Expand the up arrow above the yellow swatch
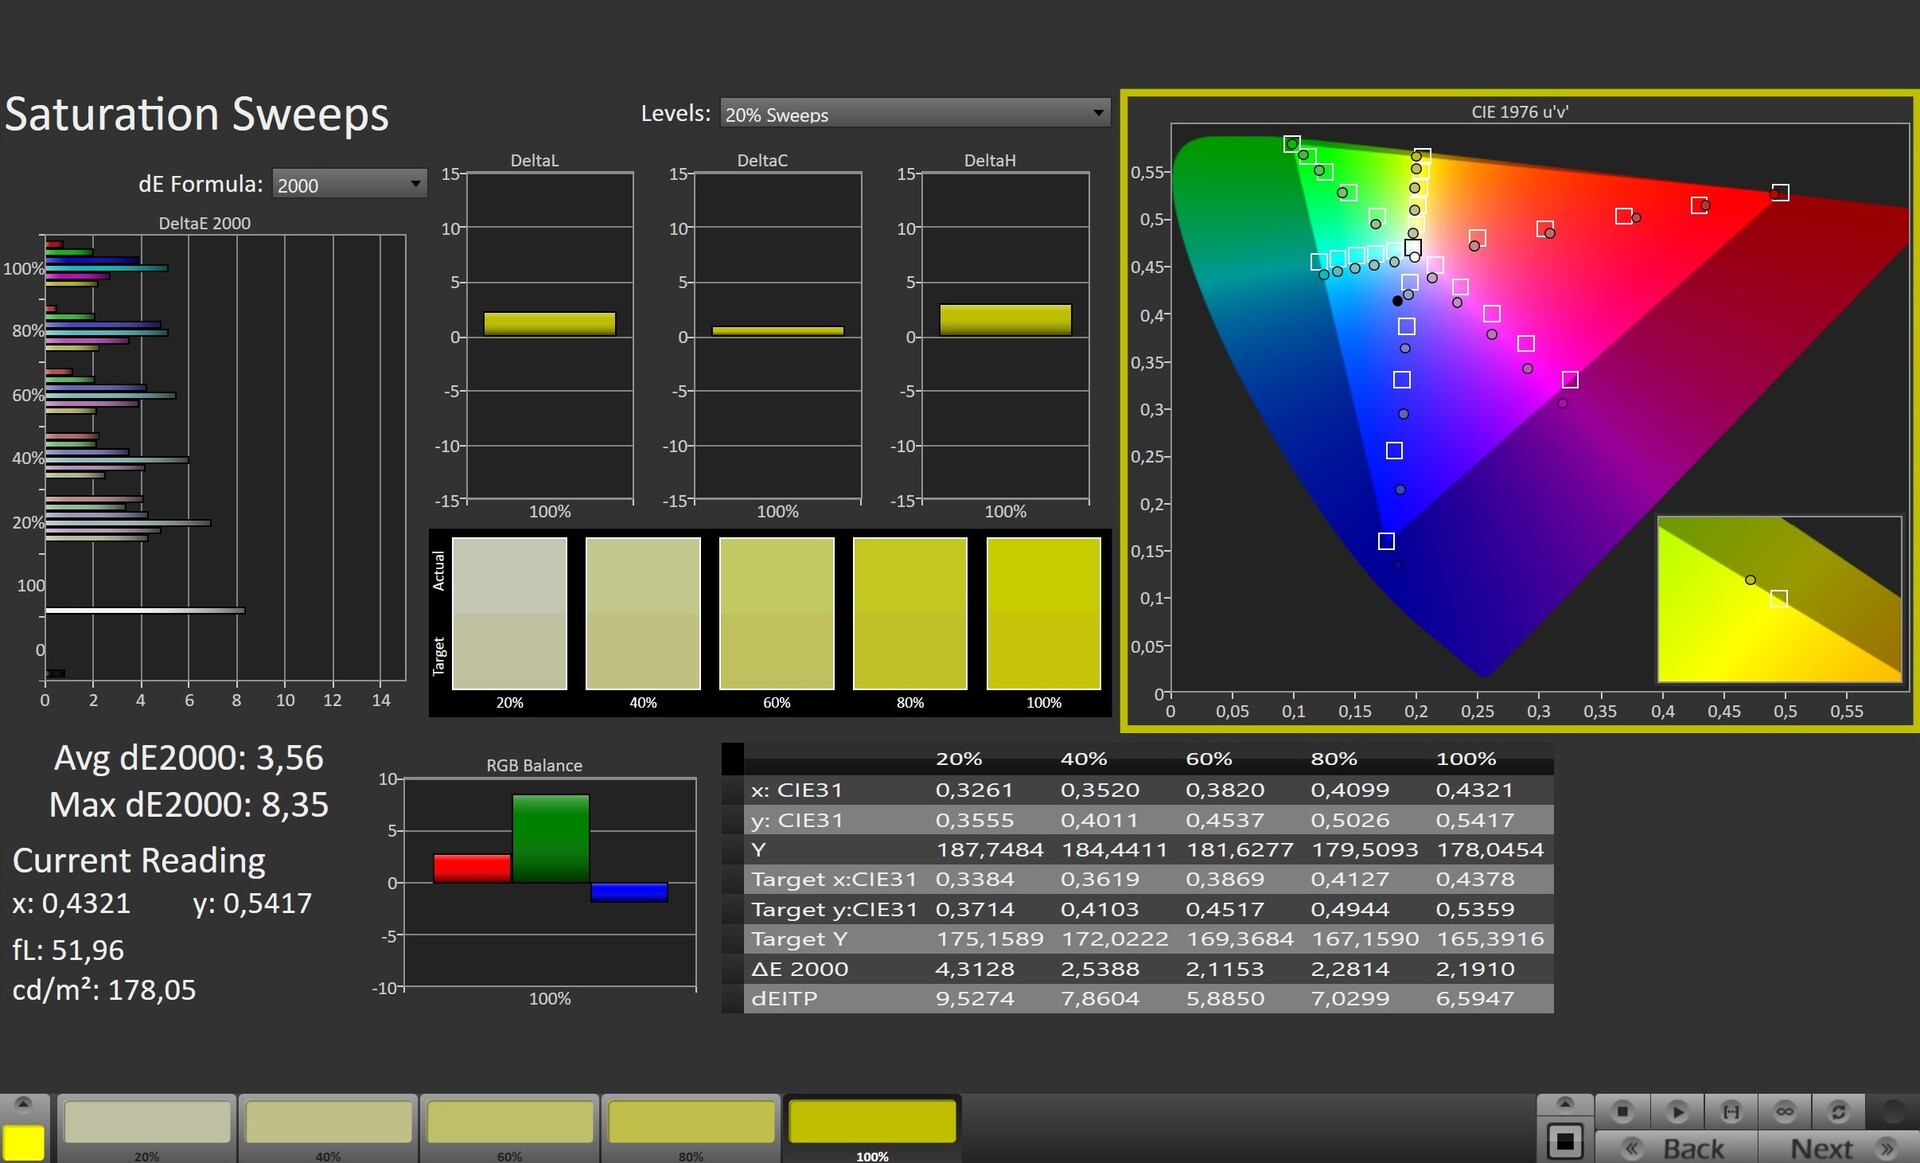Screen dimensions: 1920x1163 23,1104
